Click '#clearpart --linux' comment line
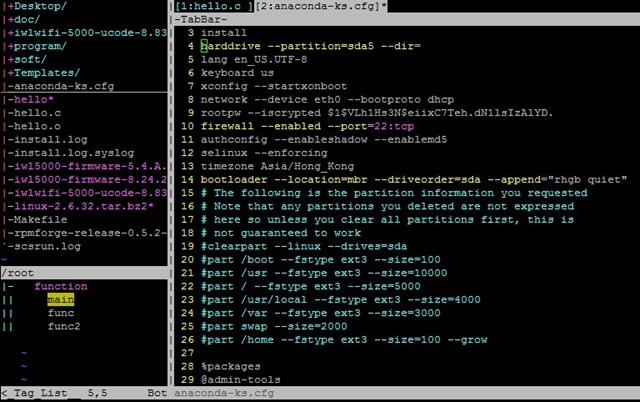Screen dimensions: 640x402 (304, 247)
